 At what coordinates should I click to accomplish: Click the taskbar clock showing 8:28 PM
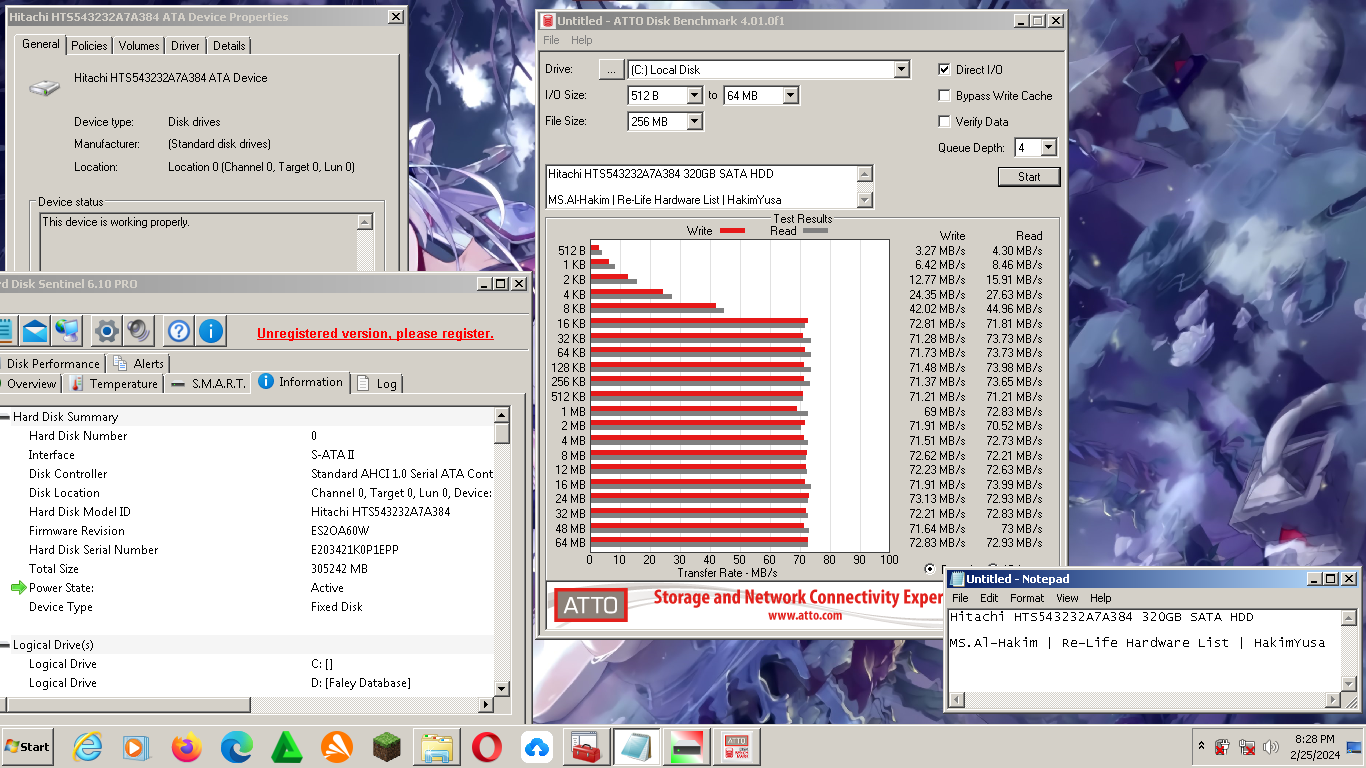1314,739
